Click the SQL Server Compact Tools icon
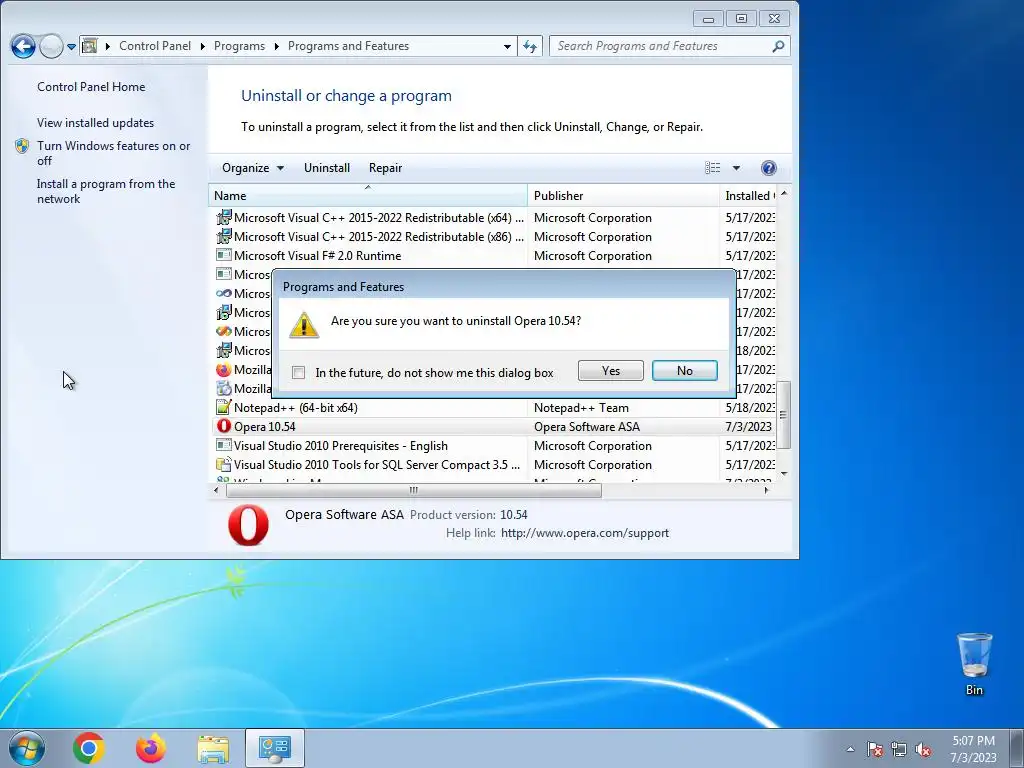The image size is (1024, 768). tap(224, 464)
